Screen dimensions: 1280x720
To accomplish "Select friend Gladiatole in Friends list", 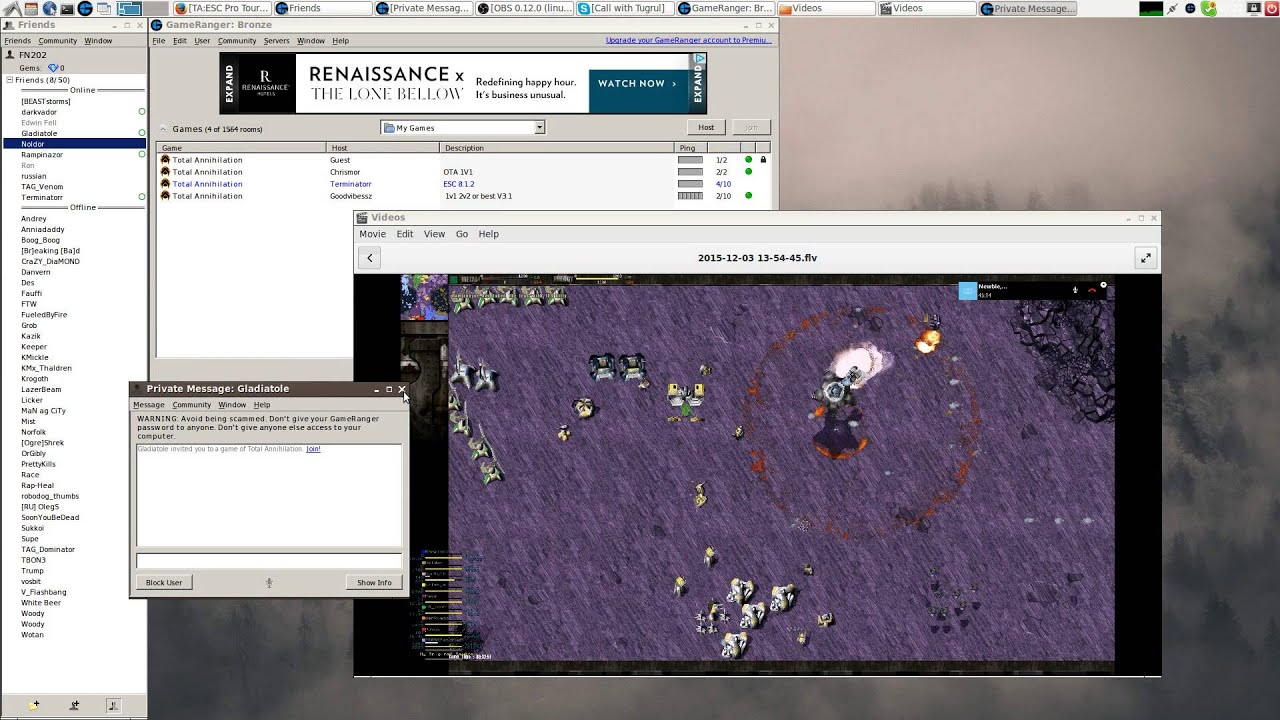I will tap(39, 133).
